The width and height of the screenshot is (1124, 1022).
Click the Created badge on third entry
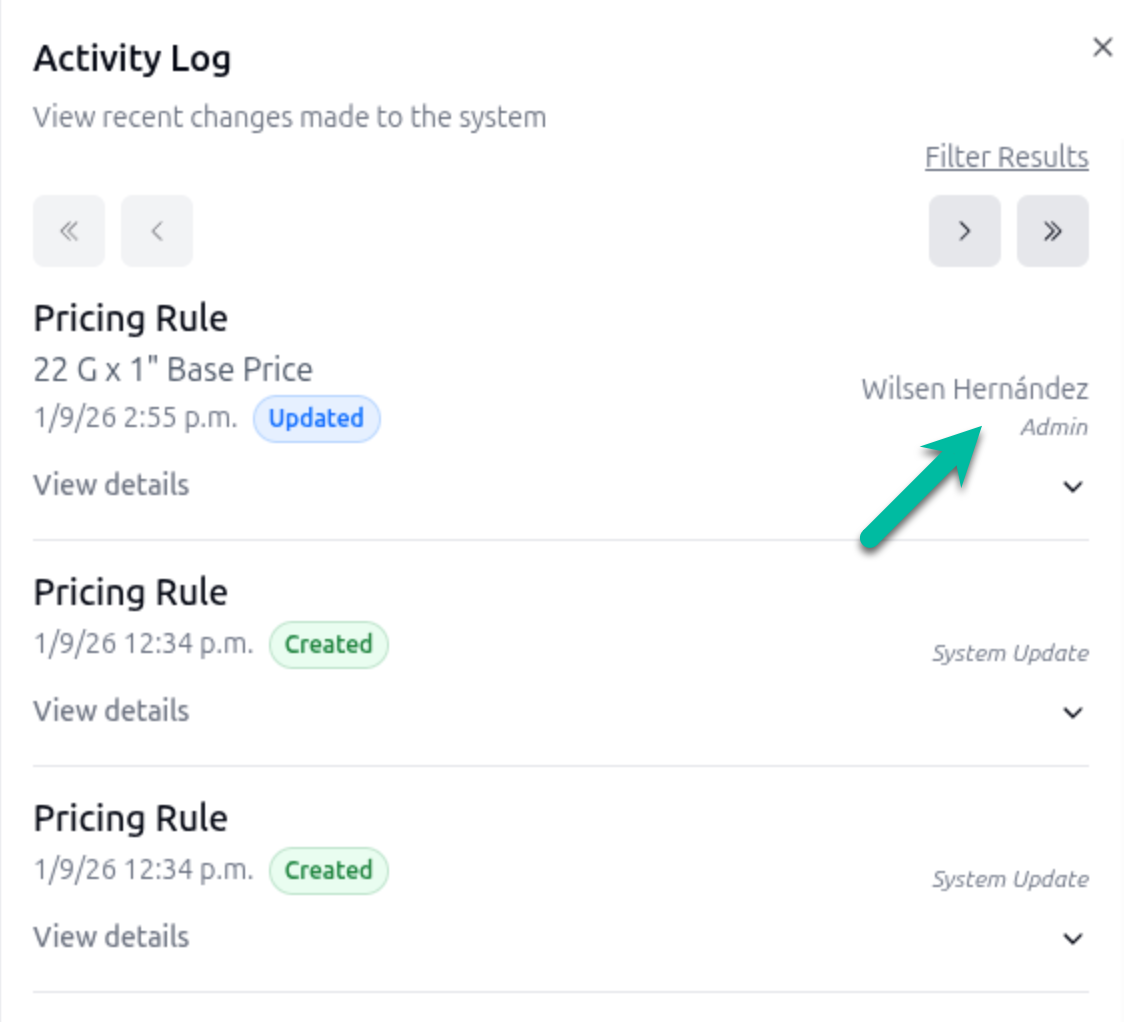(x=328, y=871)
